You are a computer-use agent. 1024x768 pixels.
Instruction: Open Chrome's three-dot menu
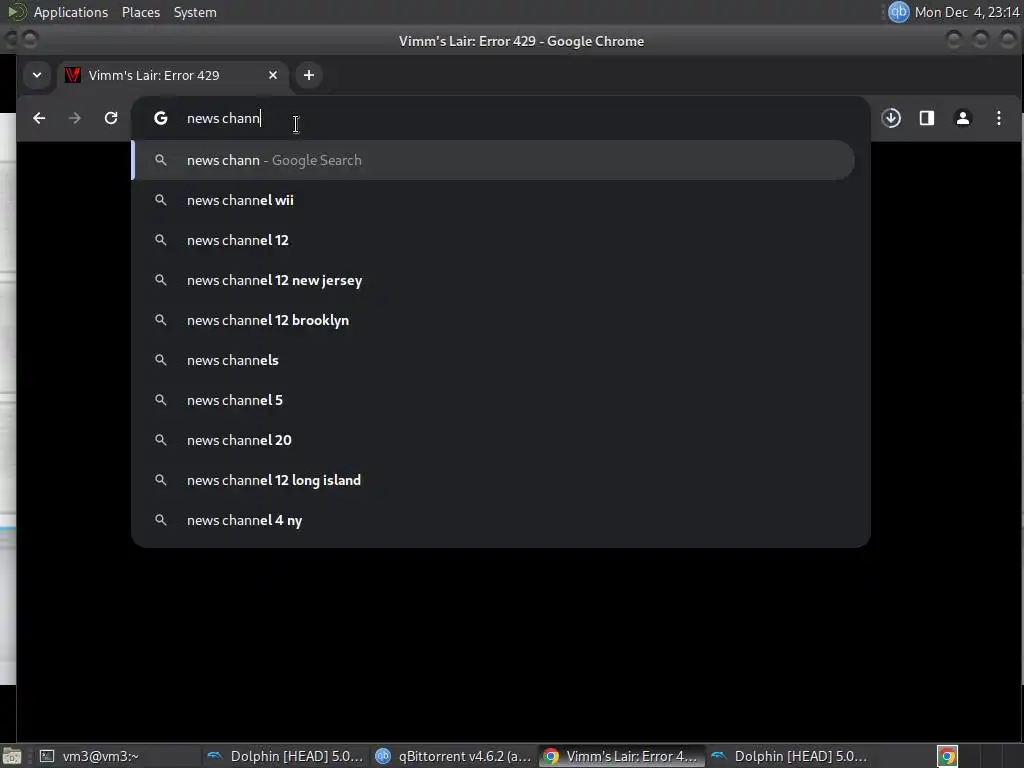[999, 118]
